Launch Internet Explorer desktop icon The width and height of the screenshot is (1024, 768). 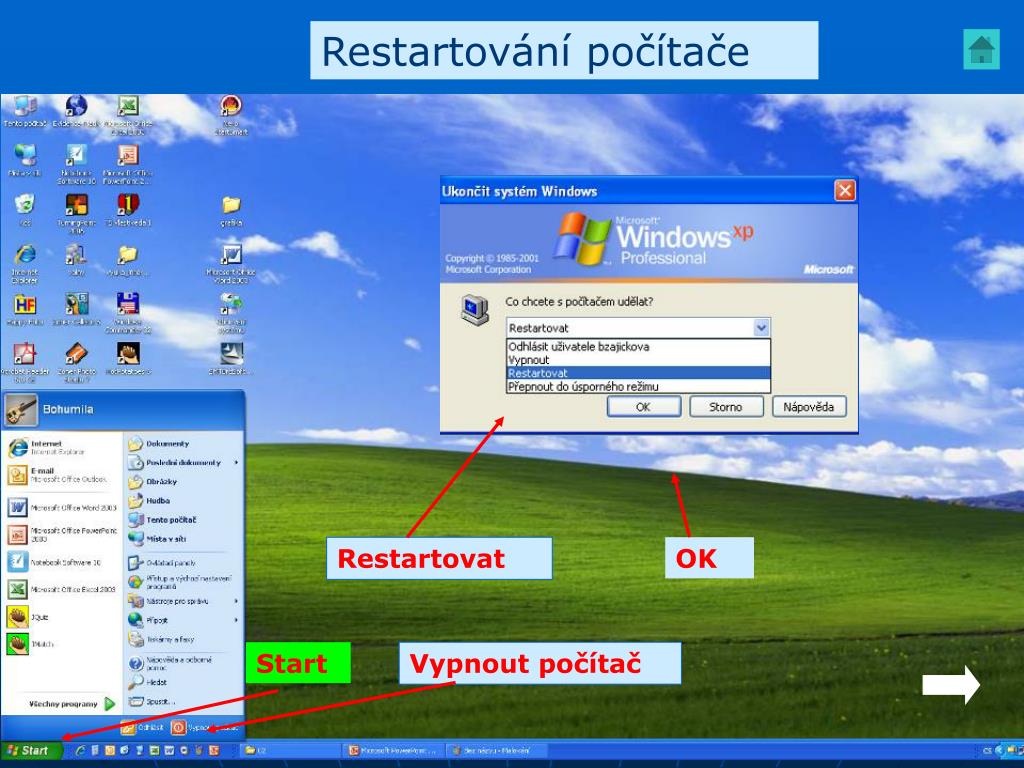(x=25, y=263)
